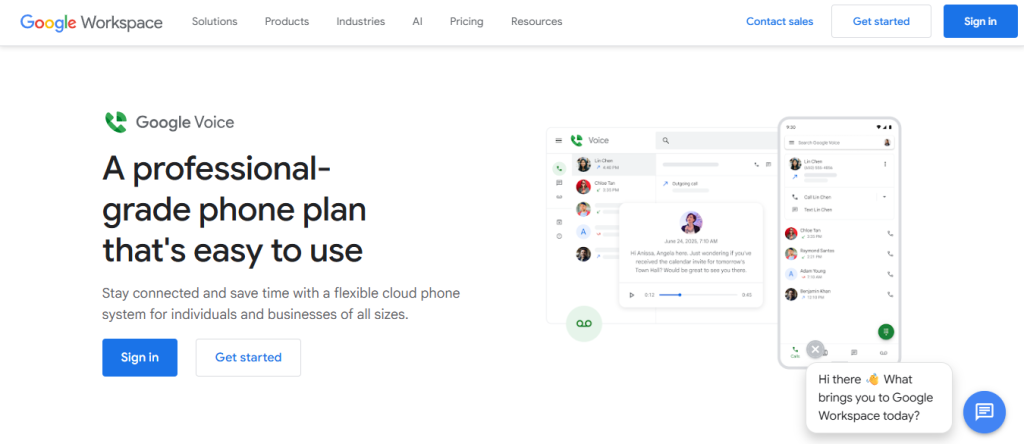Click the Messages tab icon on phone bottom bar

[854, 353]
